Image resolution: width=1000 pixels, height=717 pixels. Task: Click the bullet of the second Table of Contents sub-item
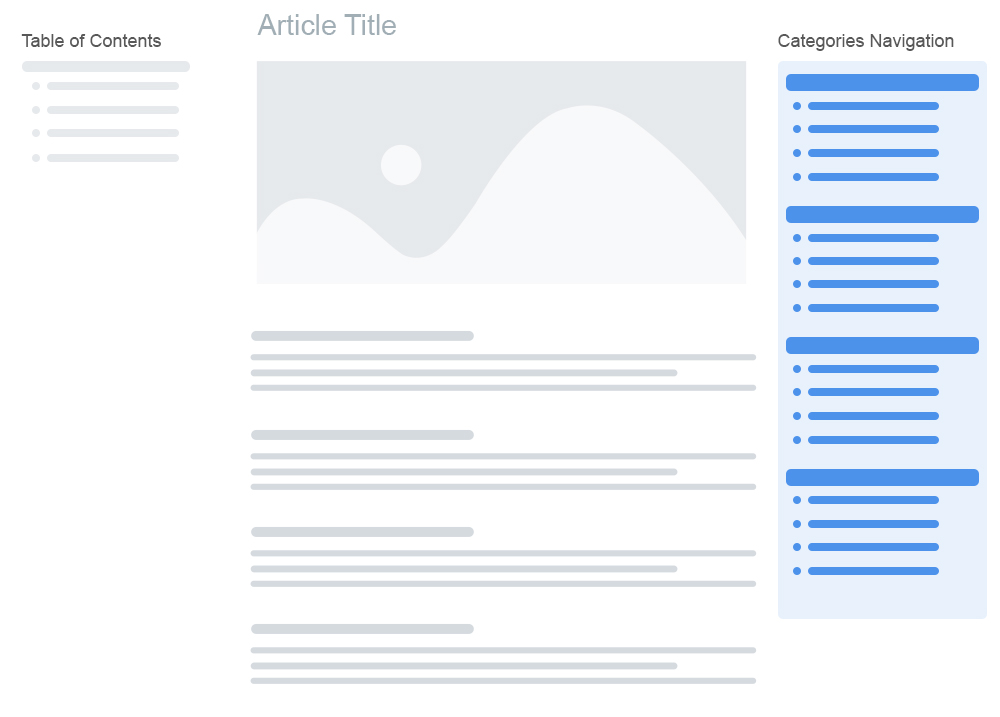[x=36, y=110]
